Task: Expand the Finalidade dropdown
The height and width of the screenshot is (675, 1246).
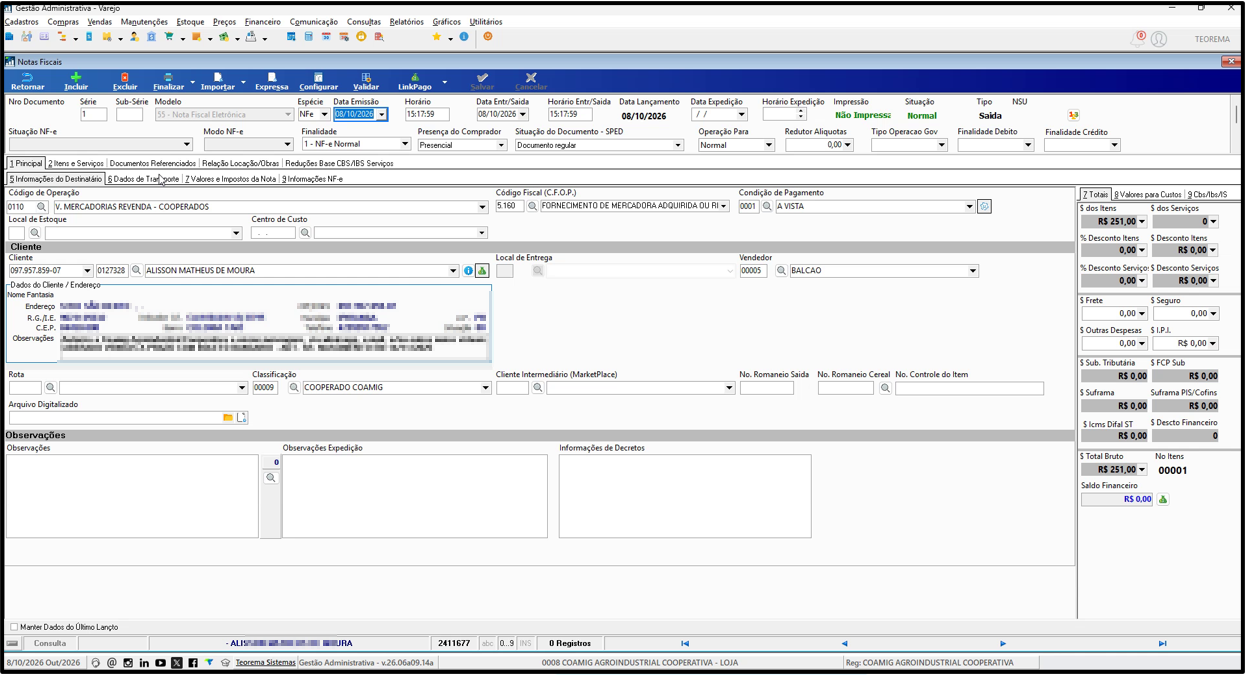Action: coord(405,145)
